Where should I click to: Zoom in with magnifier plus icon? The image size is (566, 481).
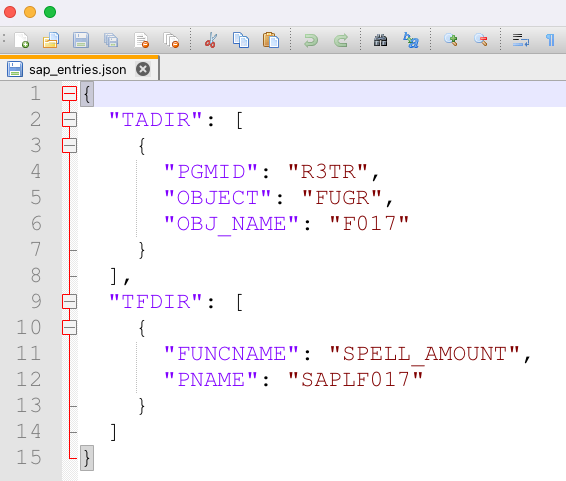click(451, 40)
